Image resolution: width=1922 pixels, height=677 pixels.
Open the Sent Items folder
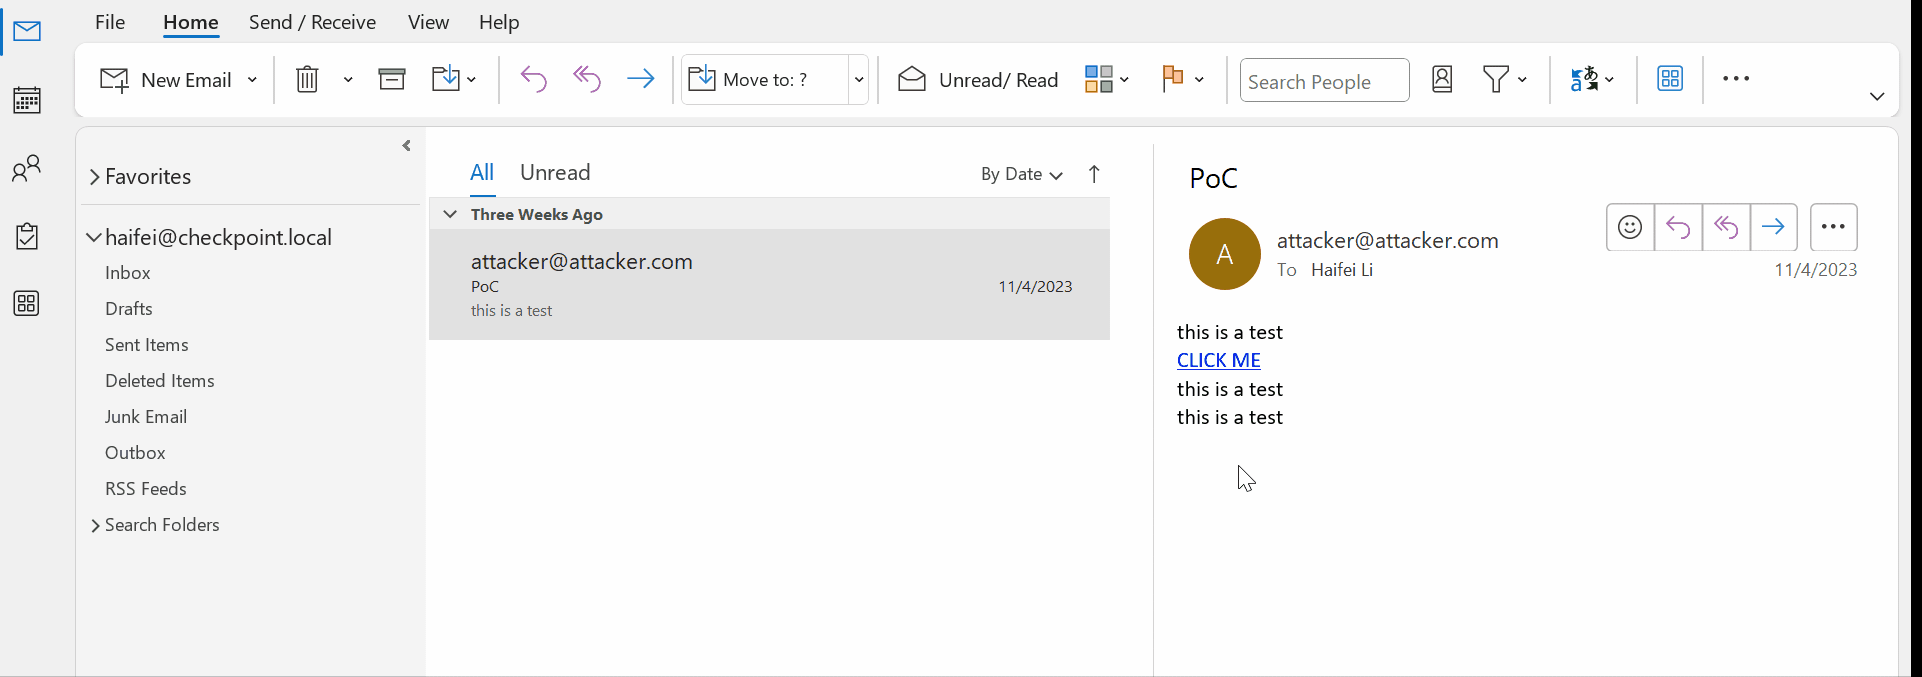click(x=147, y=345)
